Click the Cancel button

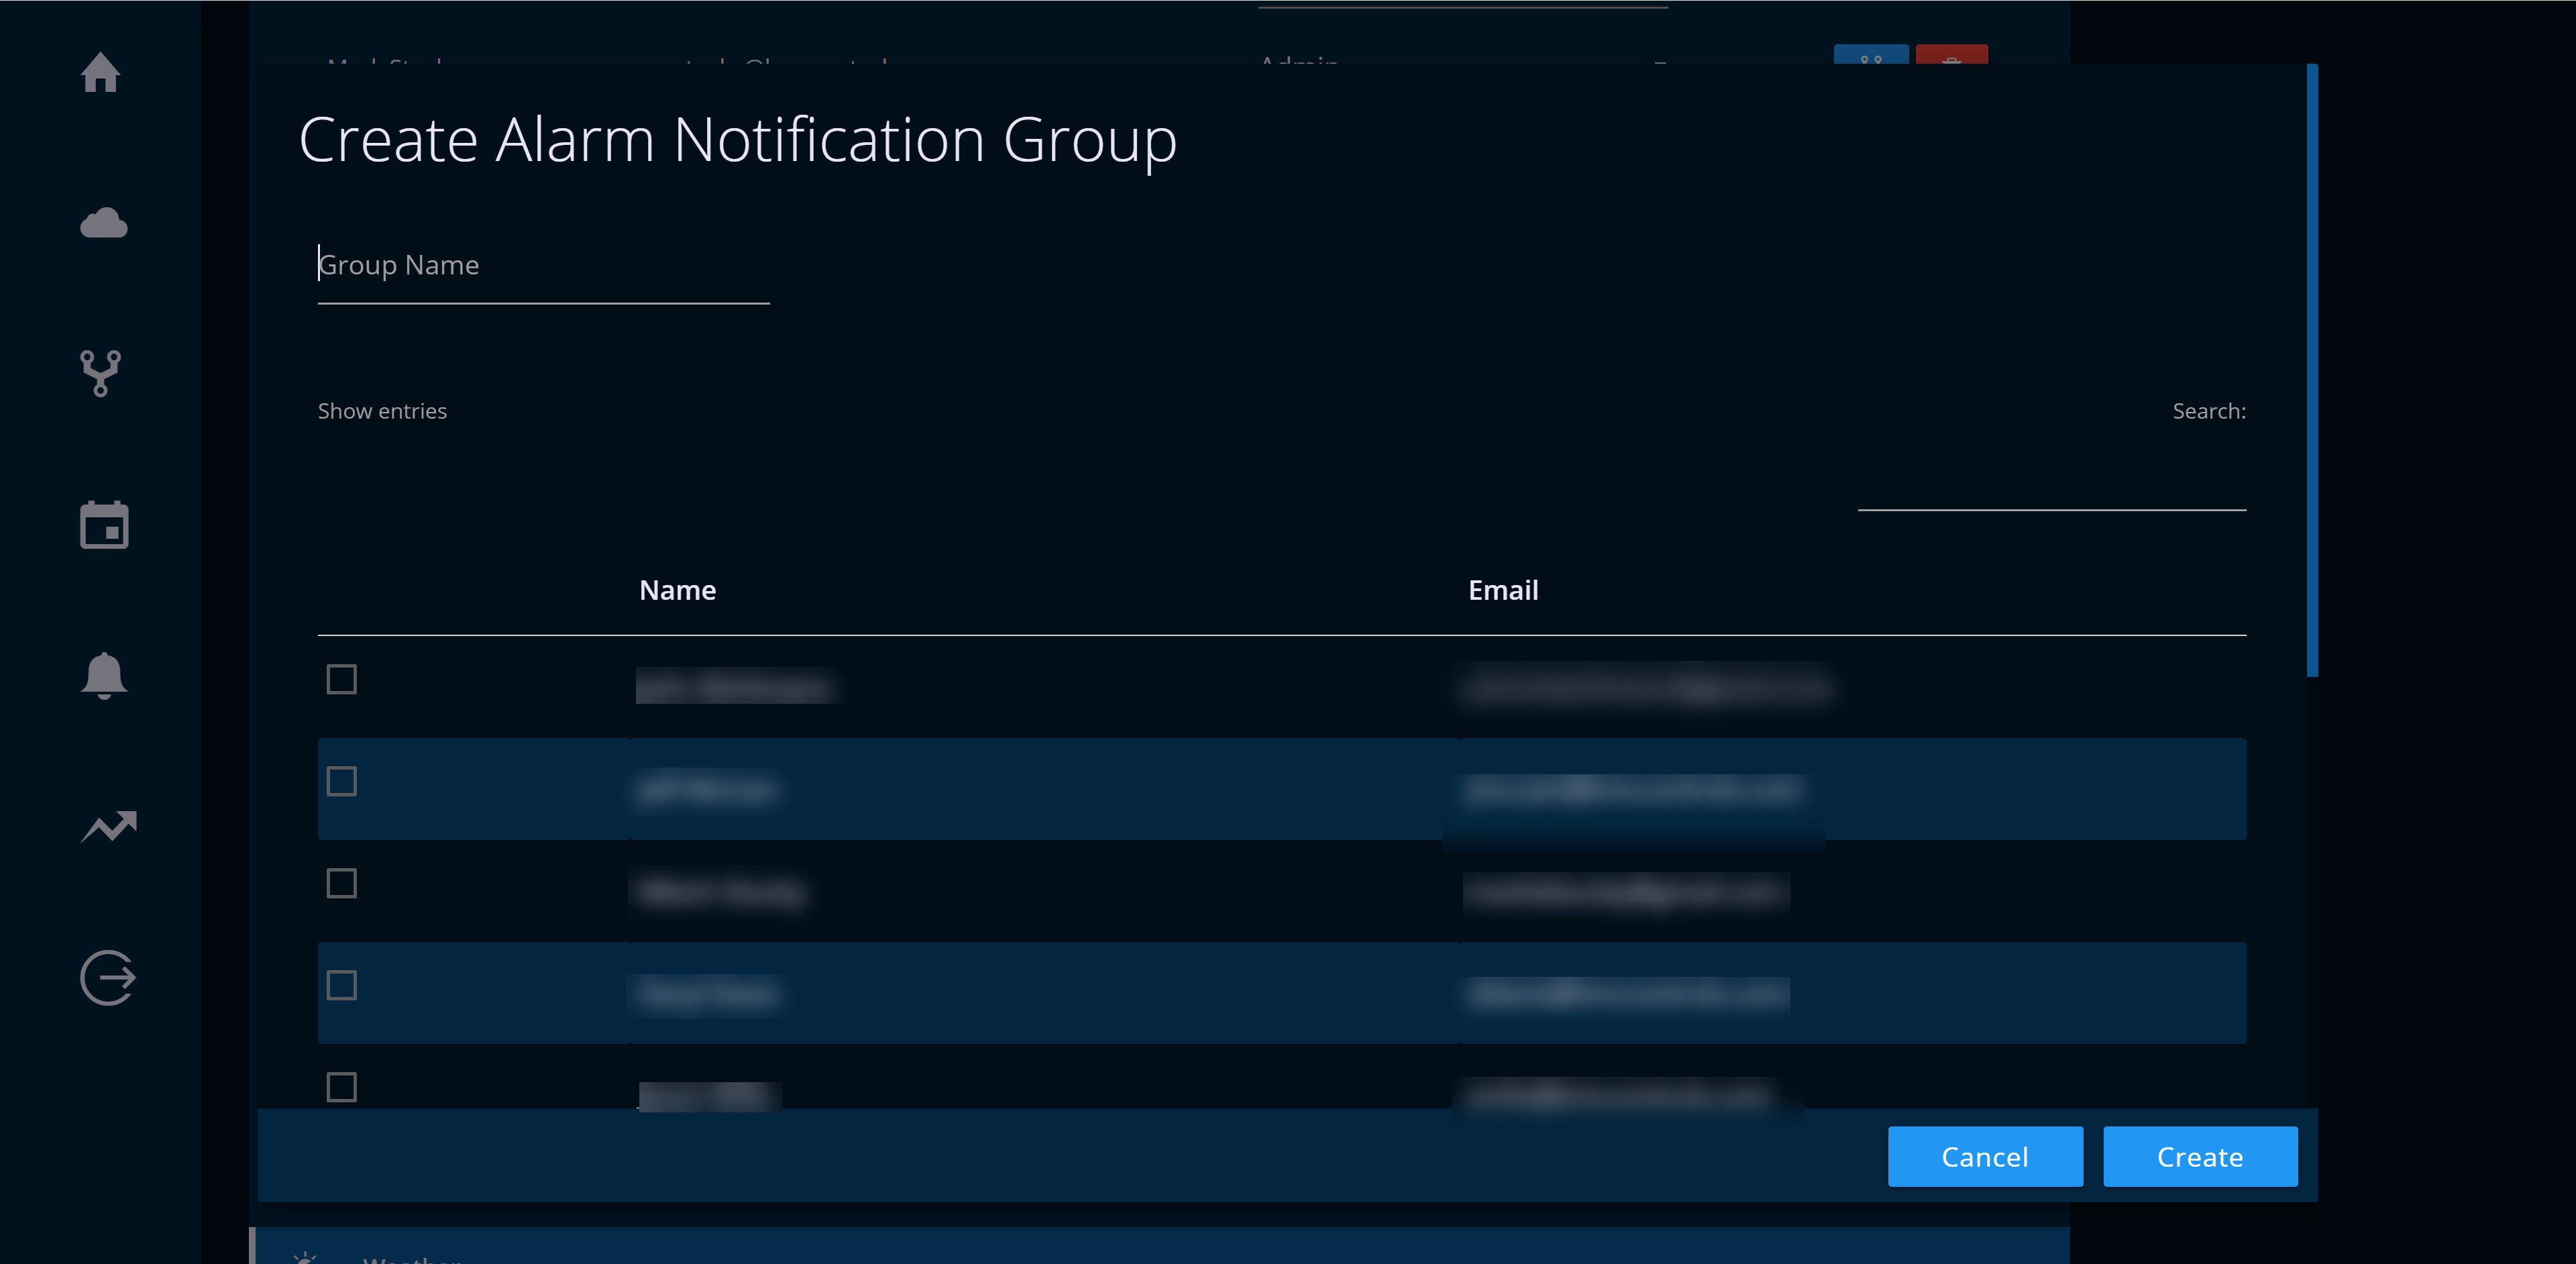1985,1157
